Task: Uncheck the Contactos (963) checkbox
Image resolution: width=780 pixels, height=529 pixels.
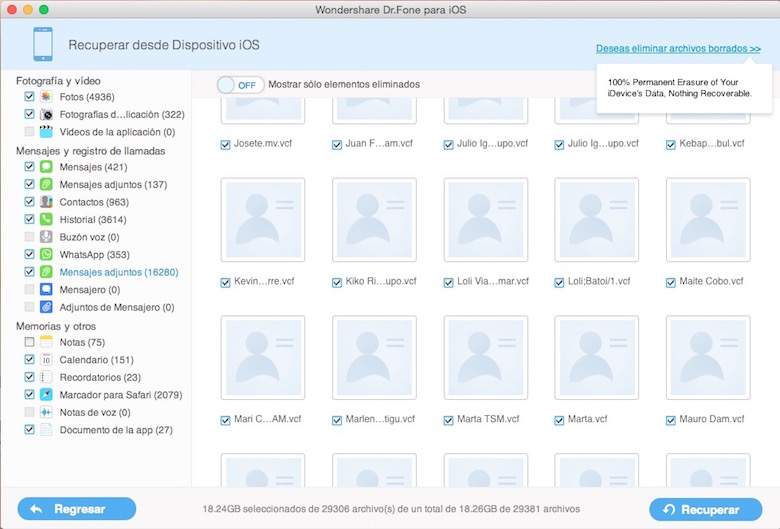Action: (x=29, y=202)
